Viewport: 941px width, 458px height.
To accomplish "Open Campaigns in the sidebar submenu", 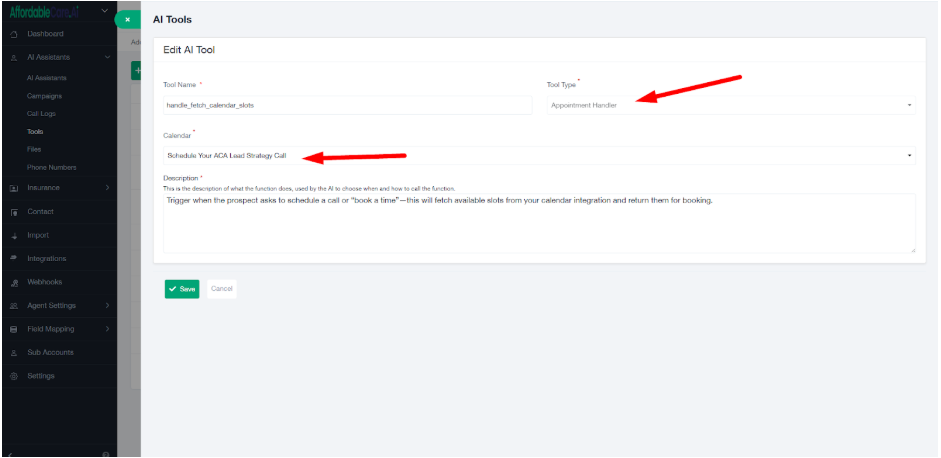I will (x=44, y=96).
